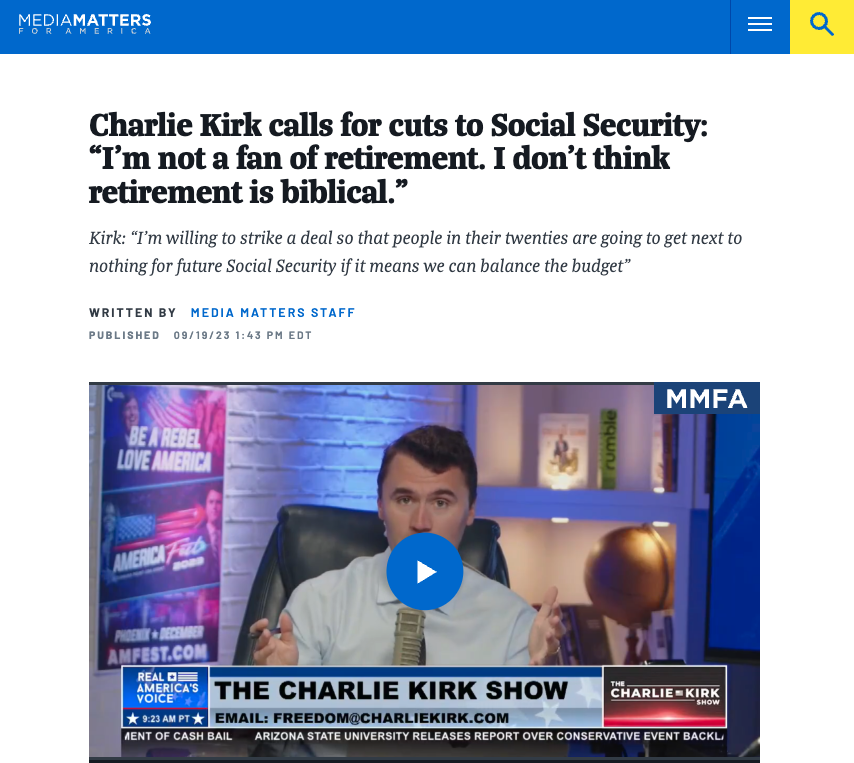Click the microphone in the video frame
854x763 pixels.
point(410,636)
